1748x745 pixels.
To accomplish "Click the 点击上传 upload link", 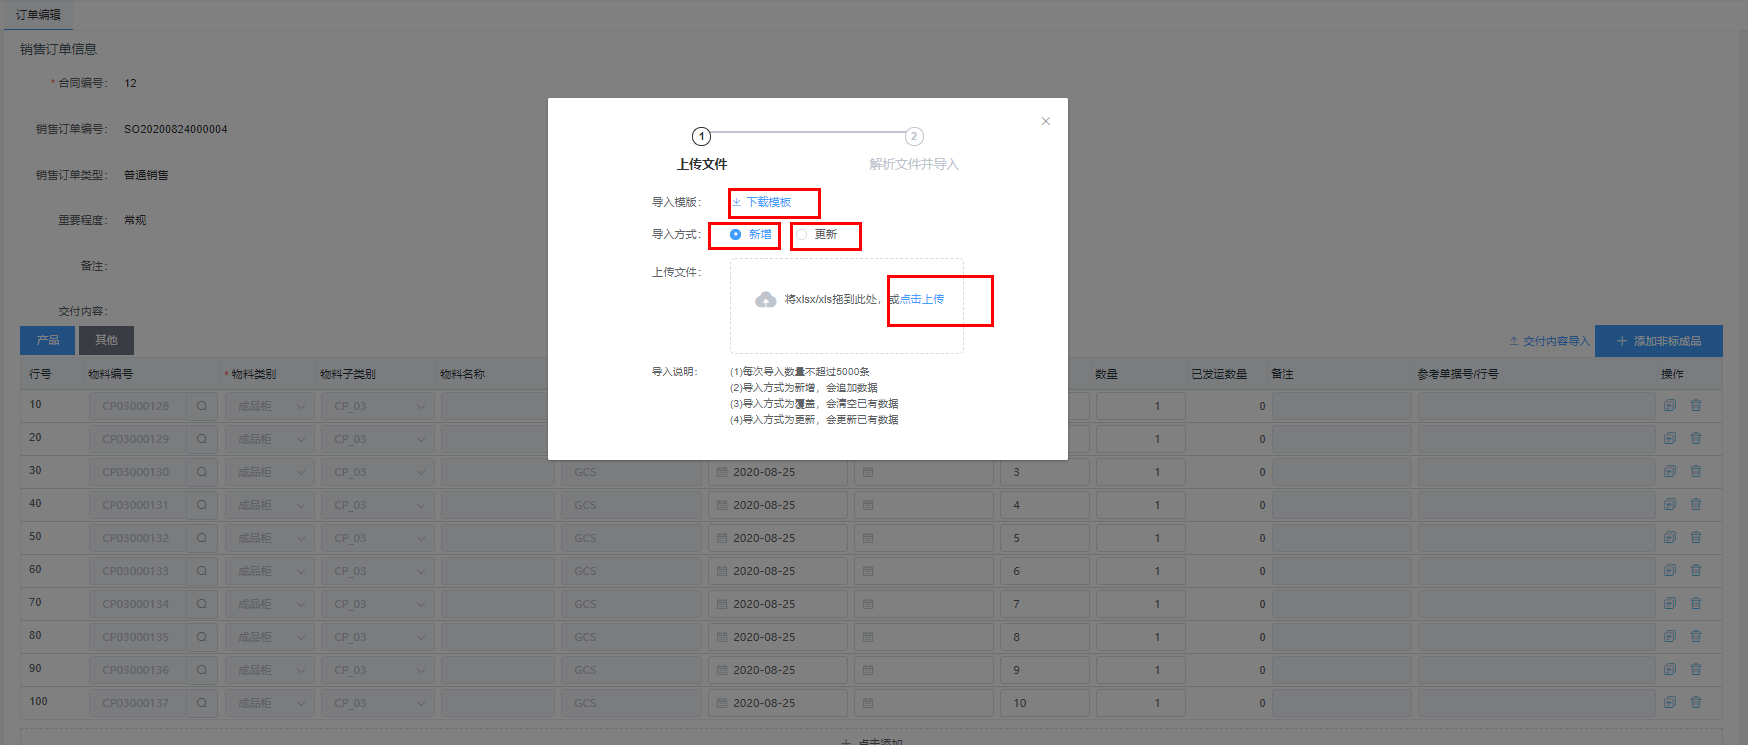I will coord(922,299).
